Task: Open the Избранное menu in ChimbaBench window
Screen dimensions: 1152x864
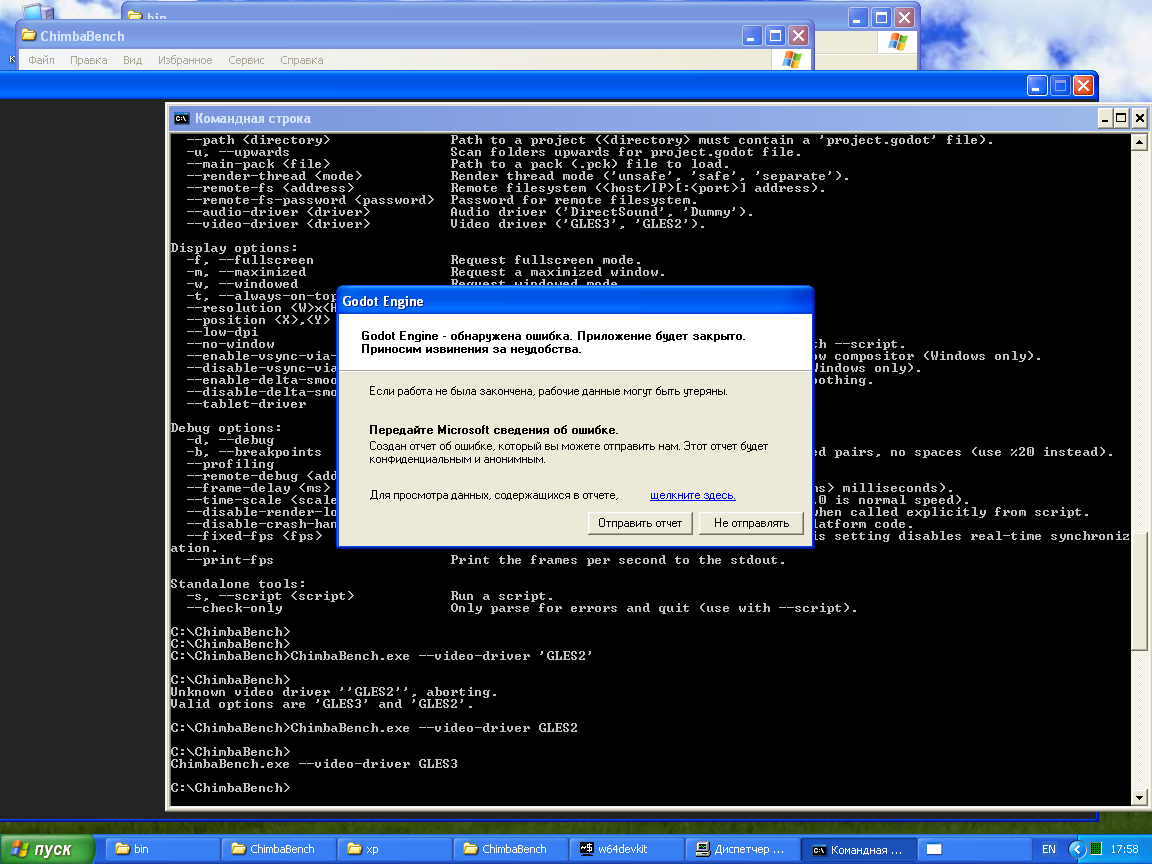Action: 185,60
